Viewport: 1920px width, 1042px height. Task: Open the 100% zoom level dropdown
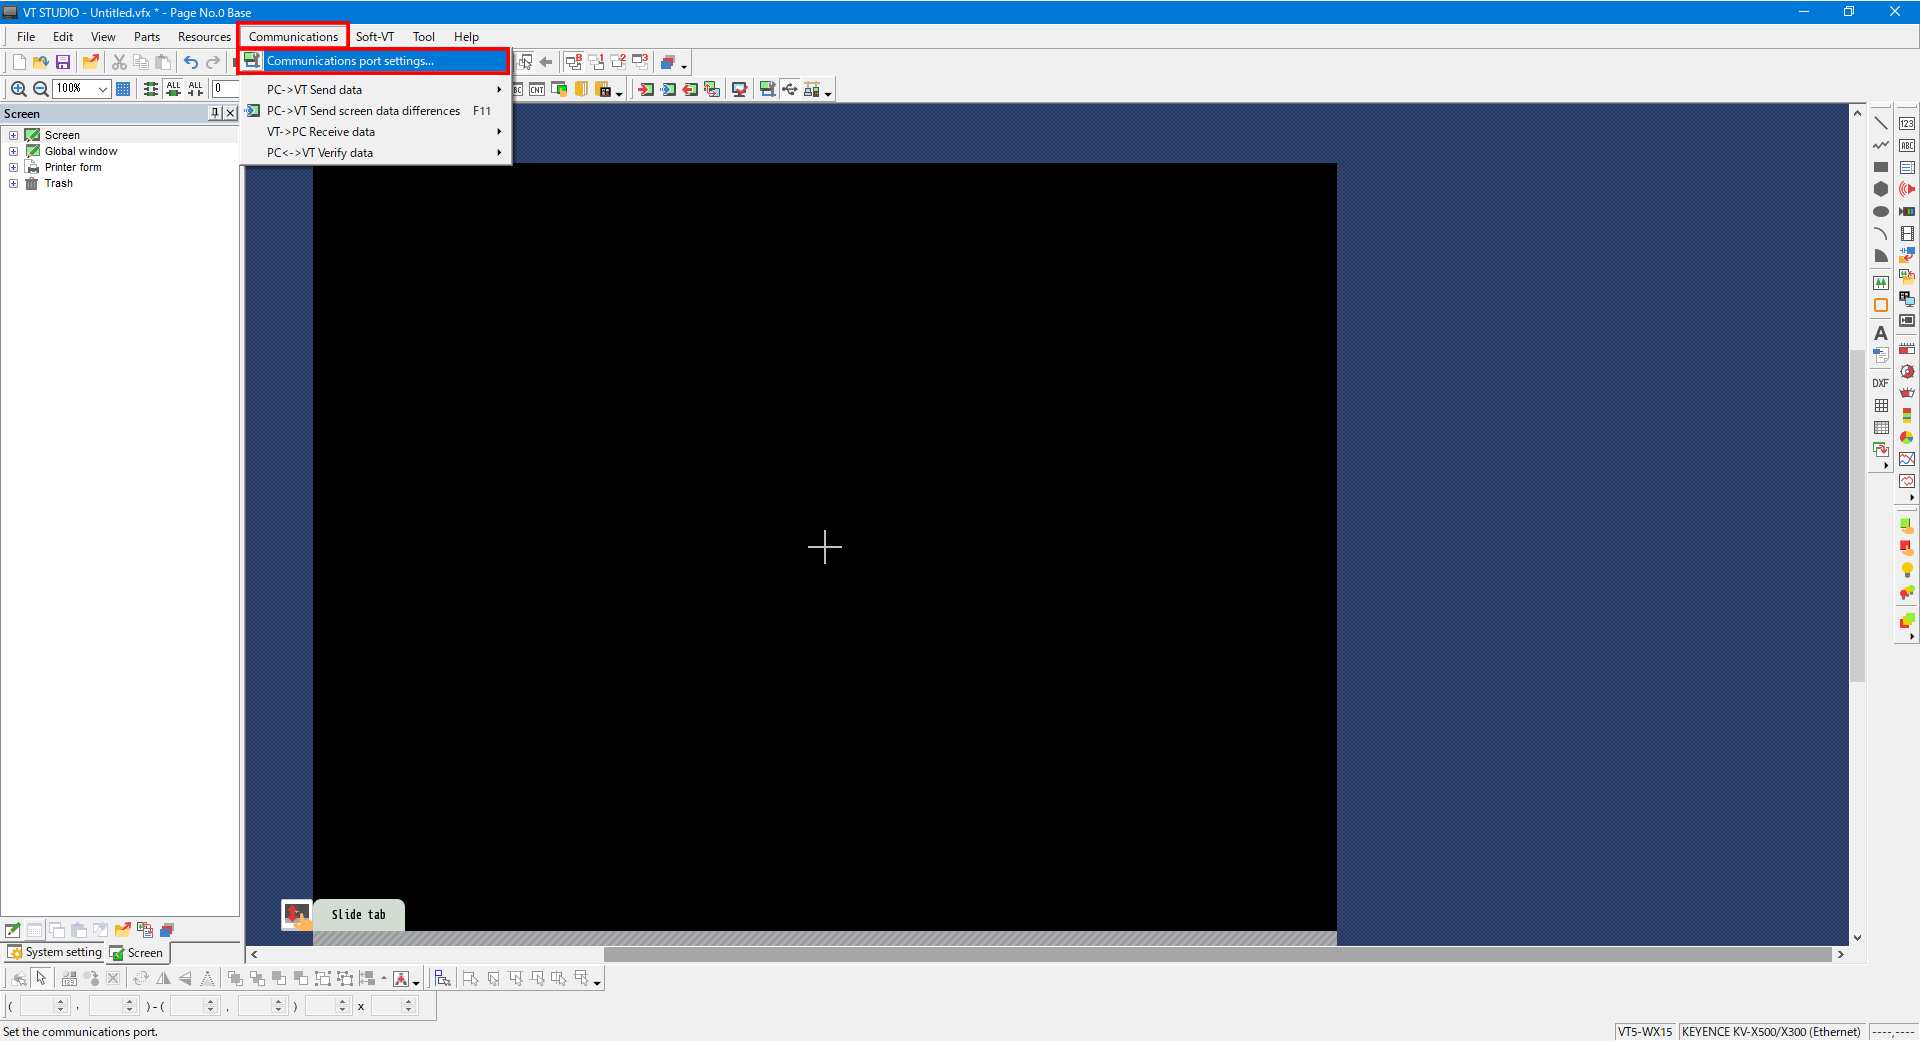coord(102,89)
